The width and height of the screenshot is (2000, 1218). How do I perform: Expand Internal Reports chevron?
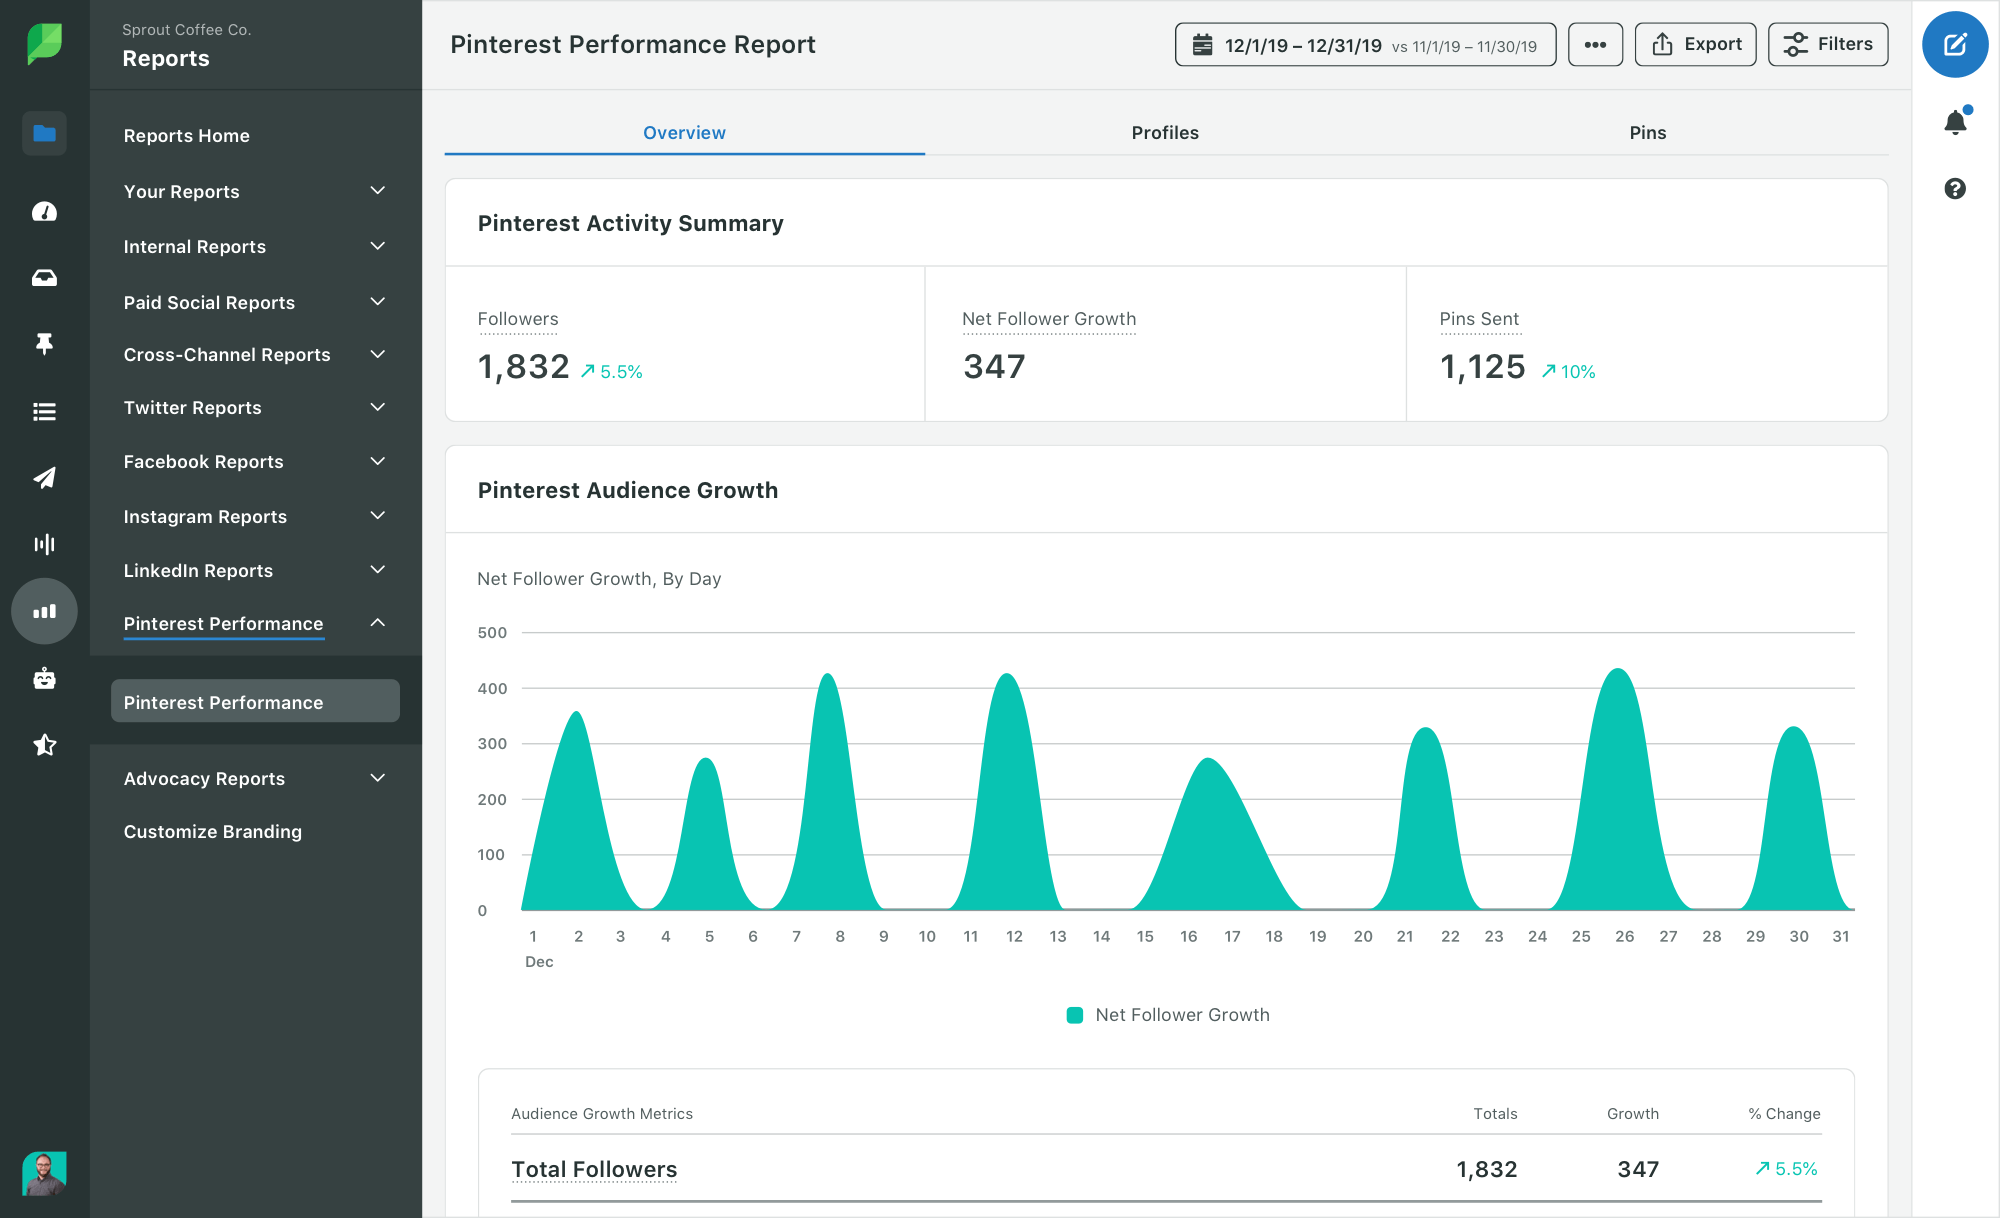(x=378, y=246)
